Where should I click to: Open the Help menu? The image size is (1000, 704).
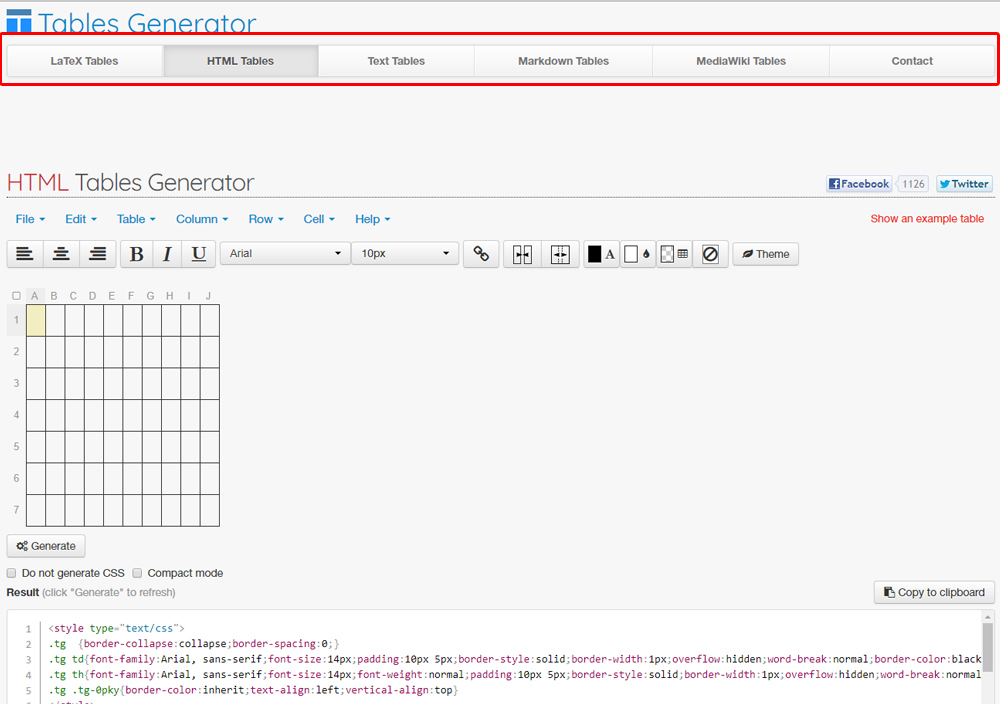point(372,219)
